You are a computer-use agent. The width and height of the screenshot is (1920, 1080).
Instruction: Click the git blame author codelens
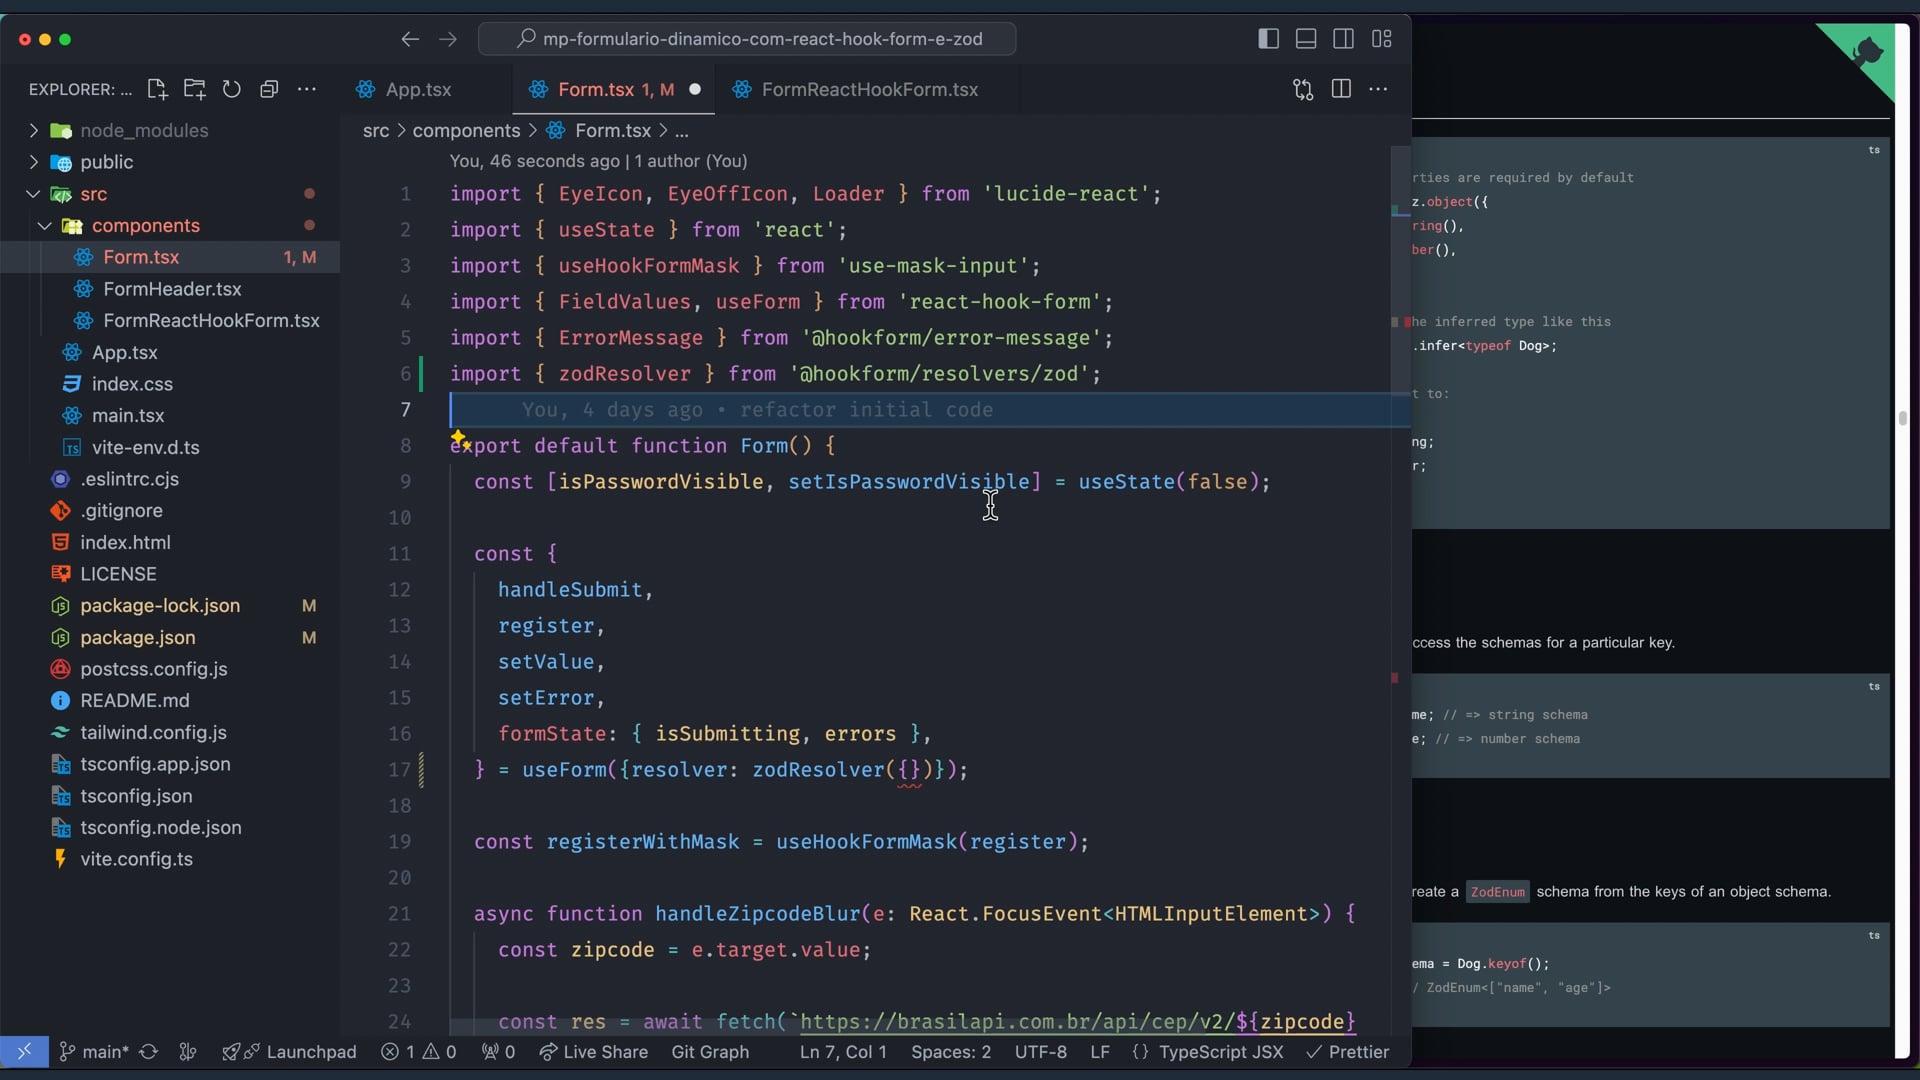coord(598,161)
